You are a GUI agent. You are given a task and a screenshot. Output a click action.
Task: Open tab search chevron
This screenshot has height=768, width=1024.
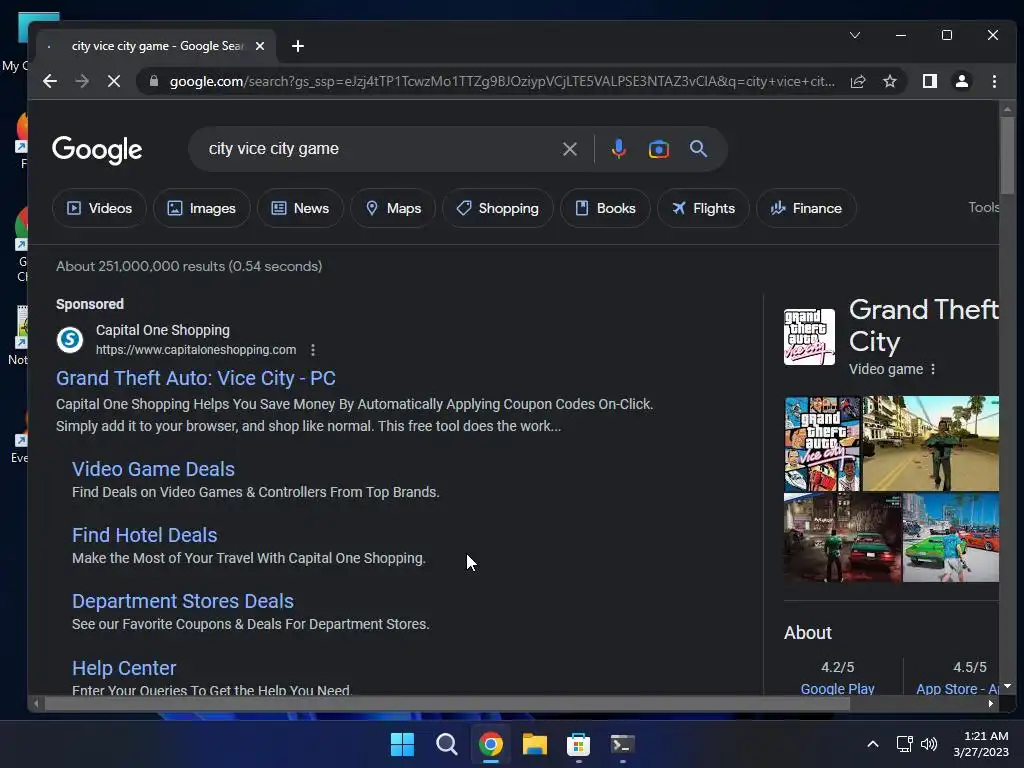855,35
